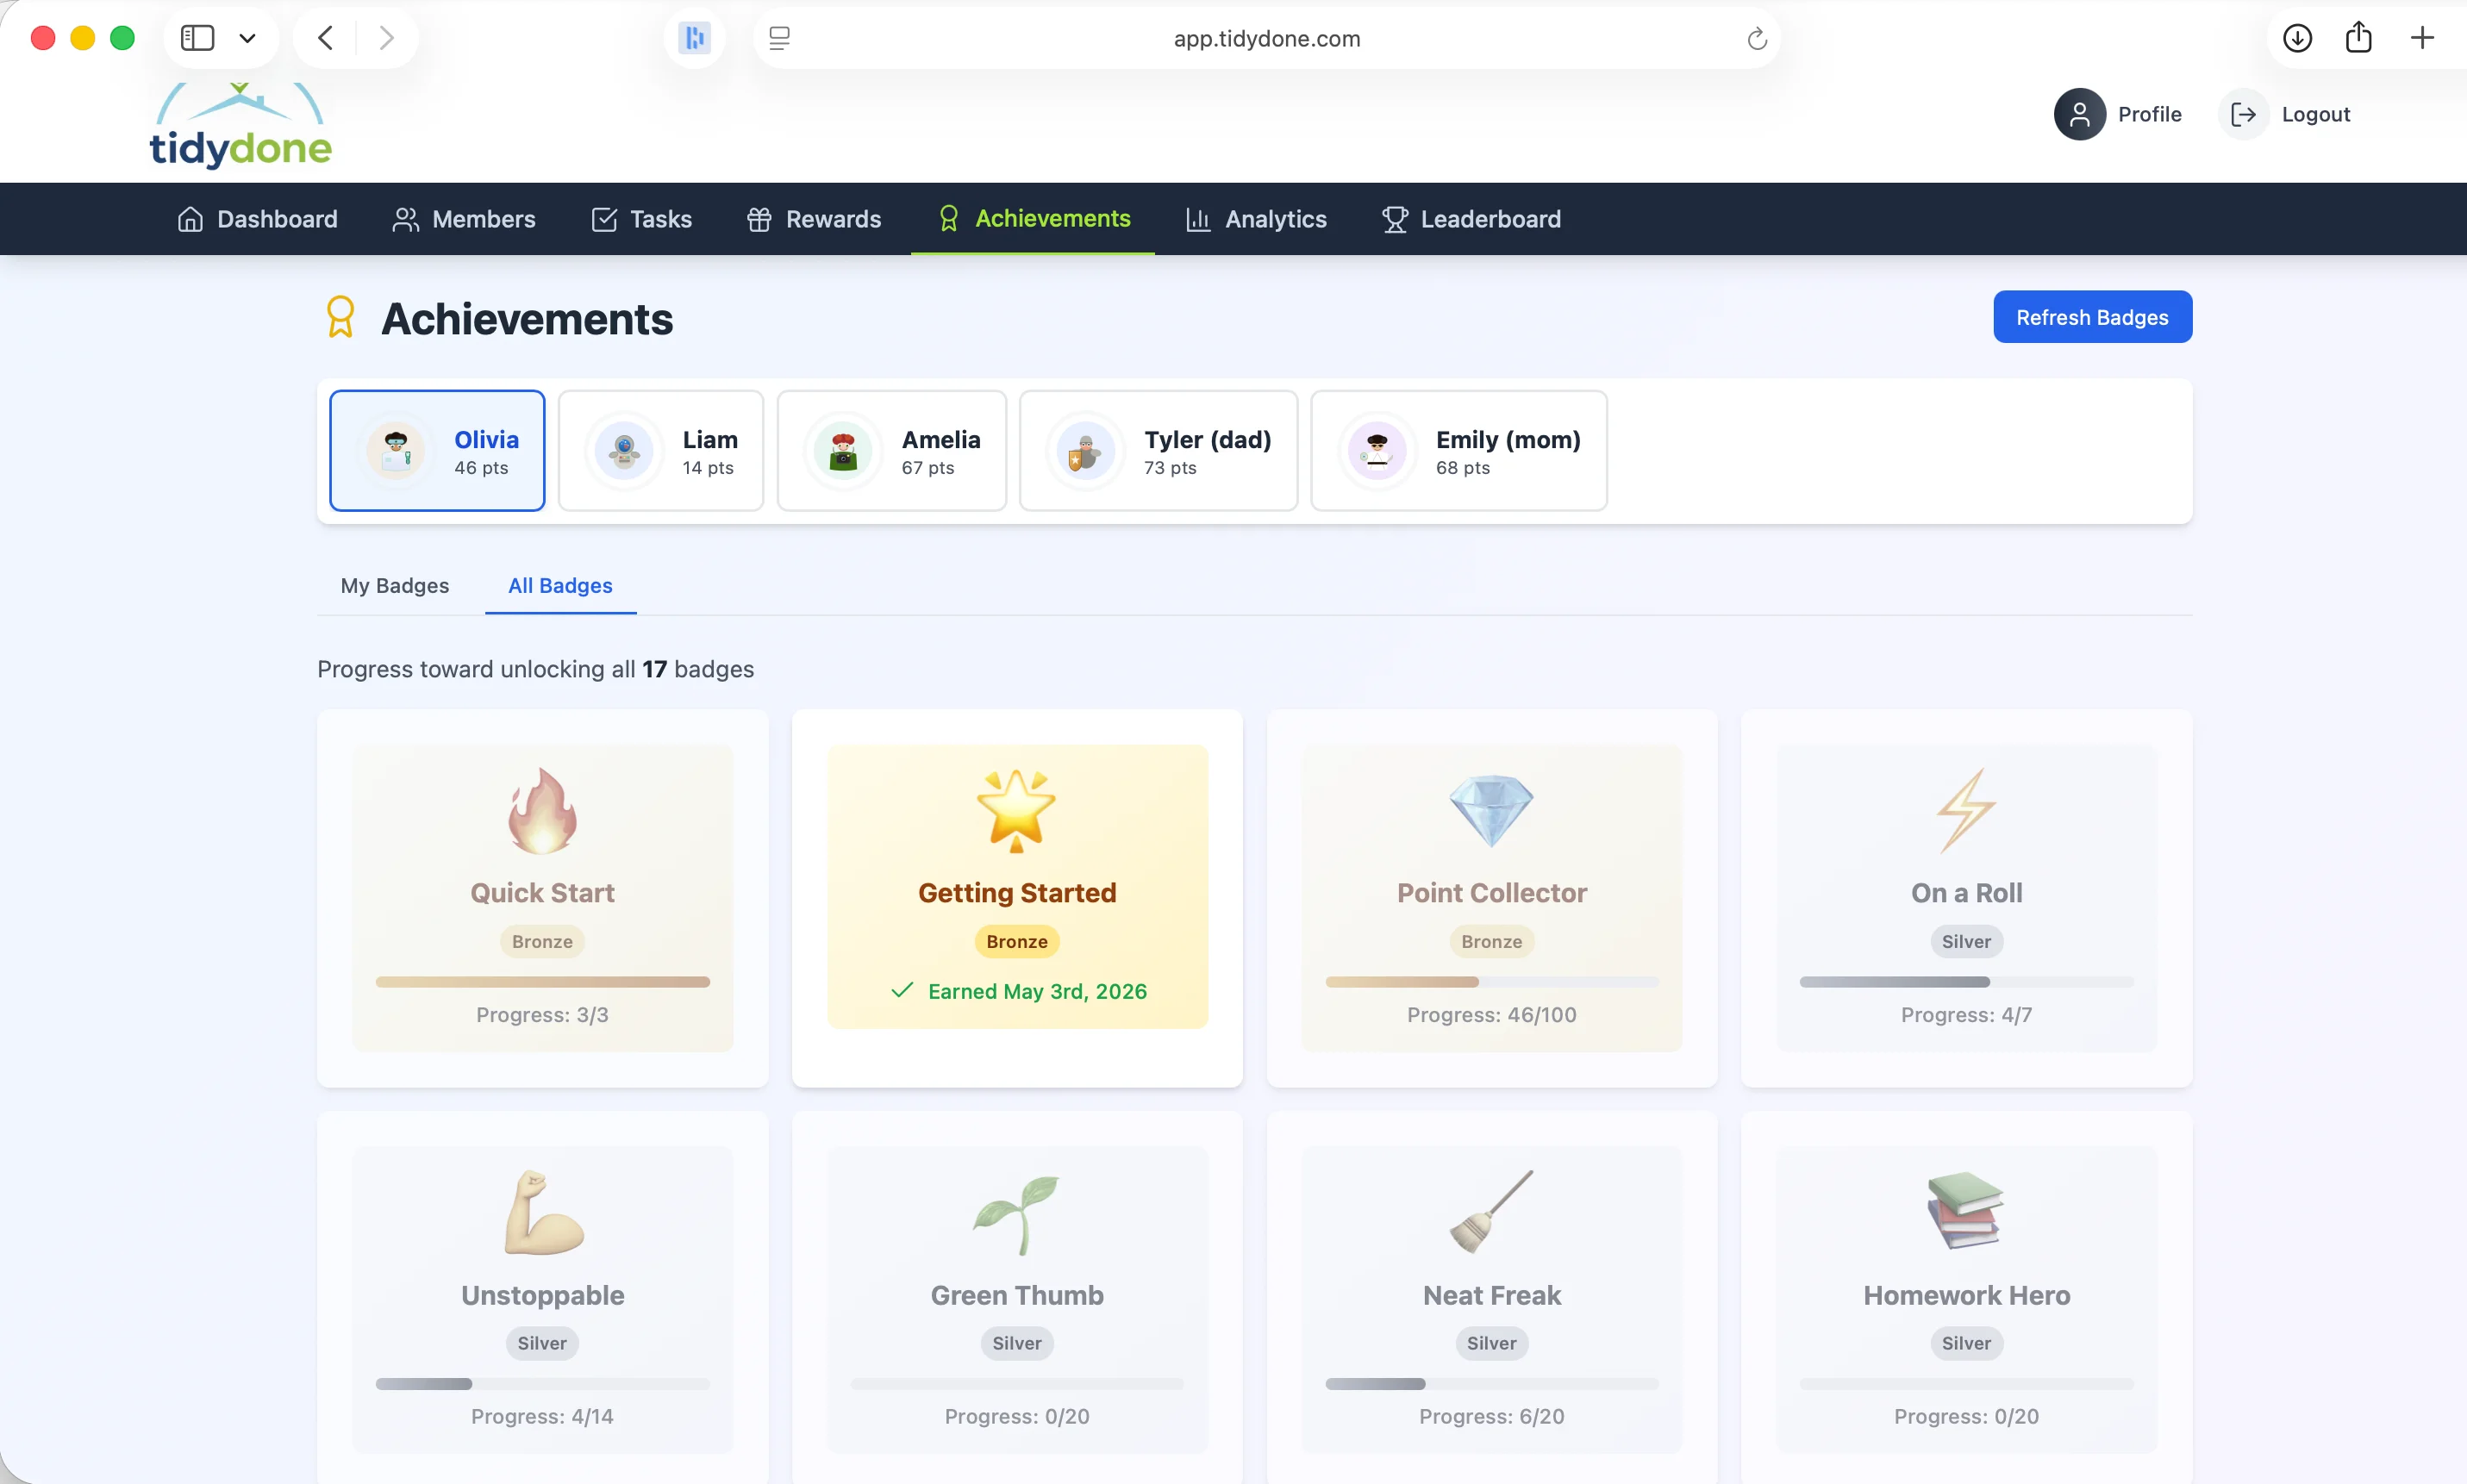Click "Progress: 4/7" text
This screenshot has height=1484, width=2467.
1965,1015
